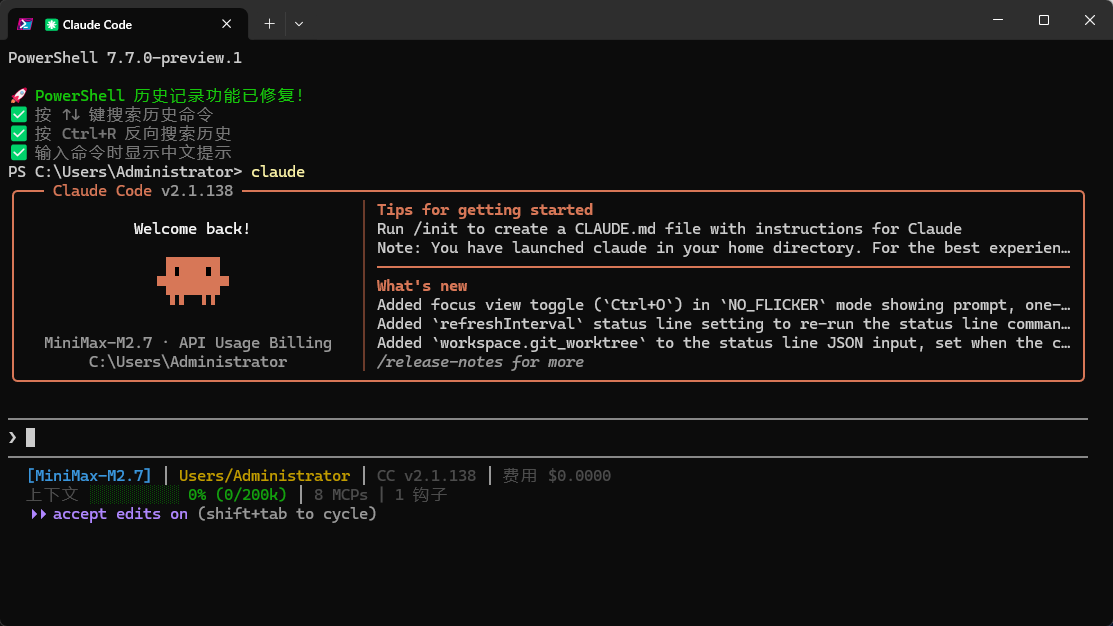Open a new terminal tab with the plus button

tap(269, 24)
